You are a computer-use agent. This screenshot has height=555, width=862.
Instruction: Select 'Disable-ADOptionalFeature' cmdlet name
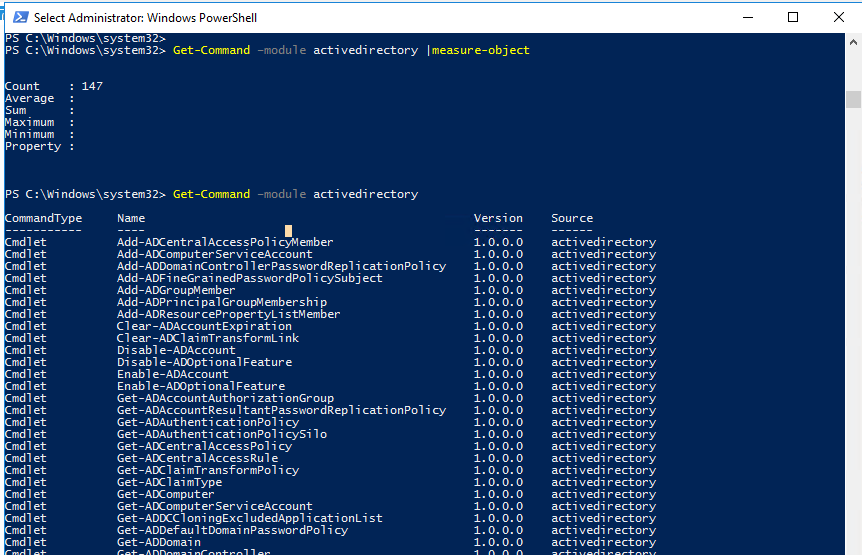pyautogui.click(x=204, y=363)
